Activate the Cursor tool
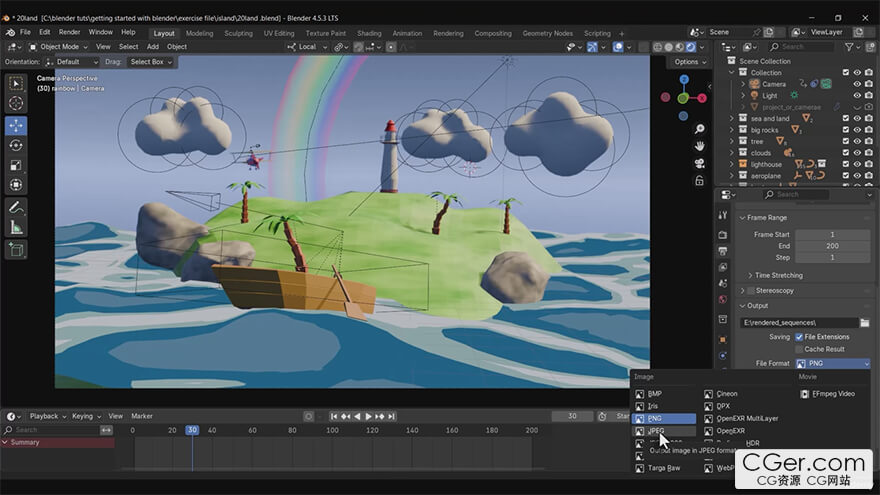The image size is (880, 495). coord(16,104)
